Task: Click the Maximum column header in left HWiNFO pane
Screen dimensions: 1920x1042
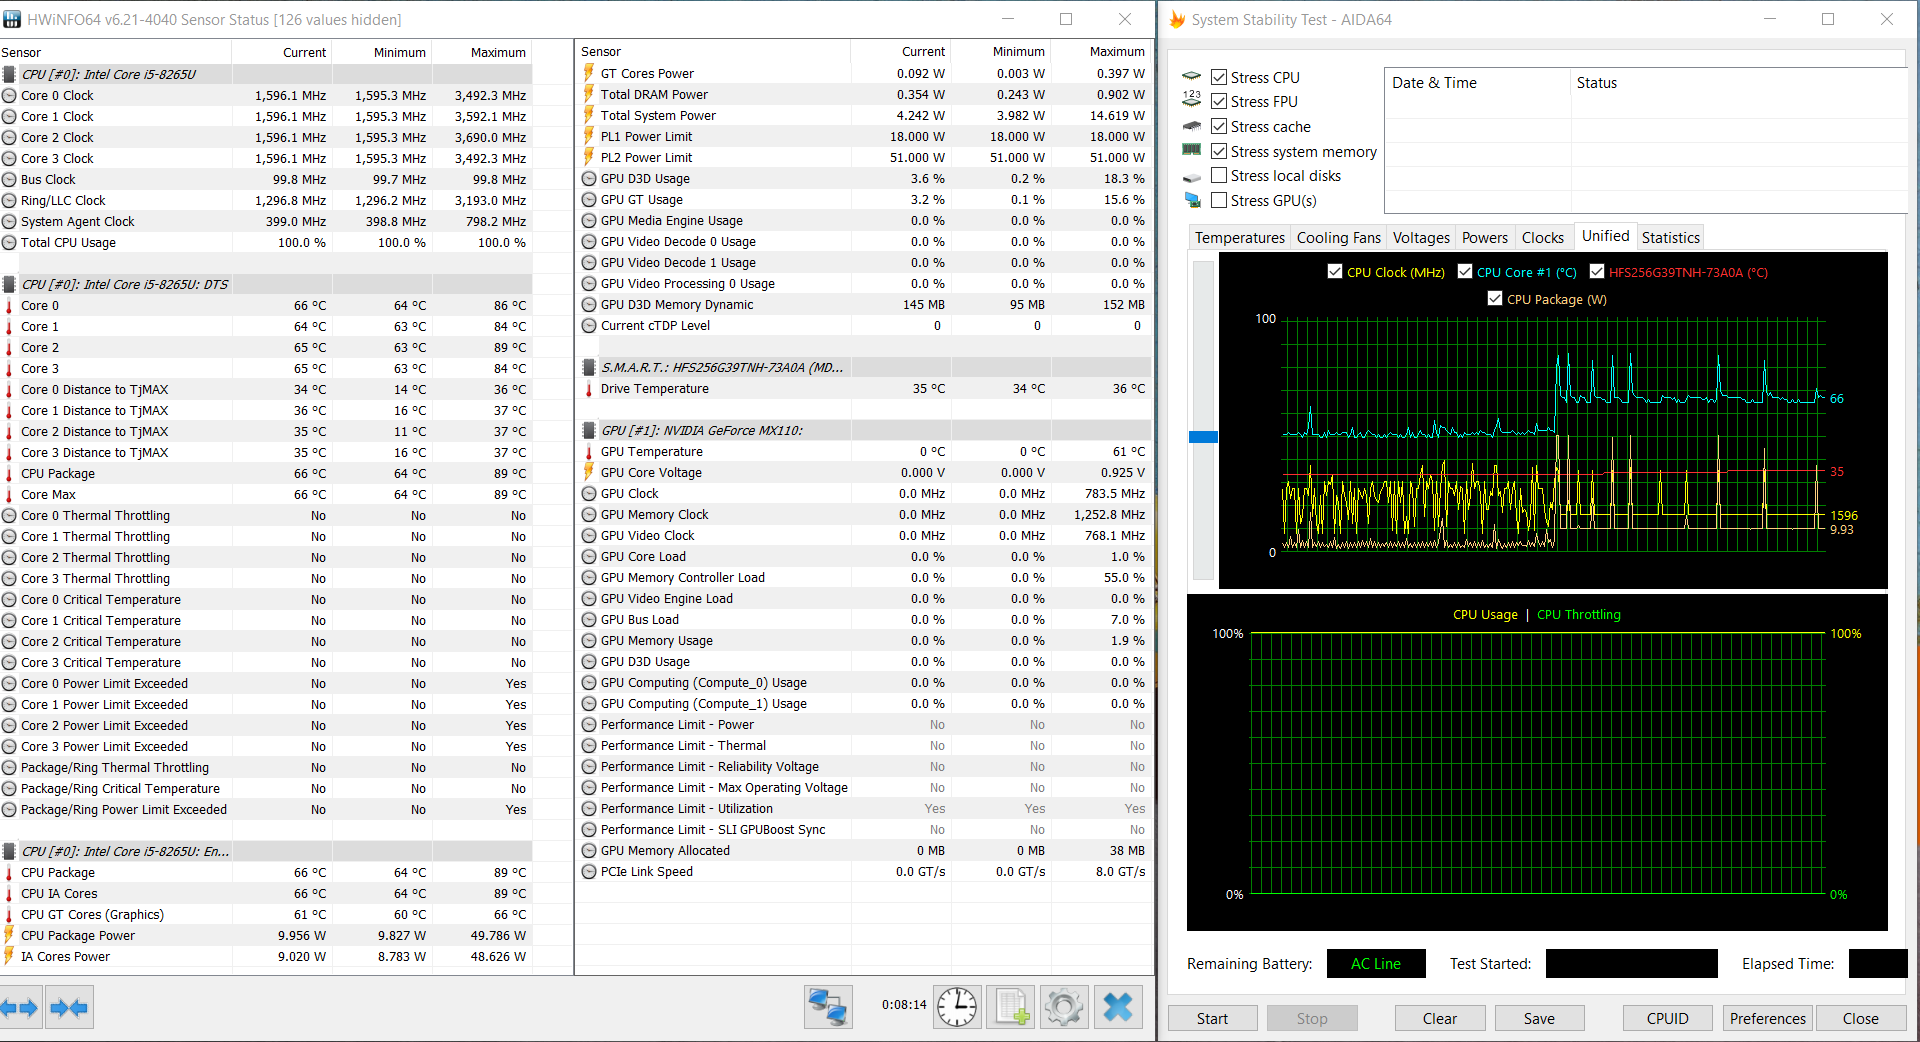Action: (482, 52)
